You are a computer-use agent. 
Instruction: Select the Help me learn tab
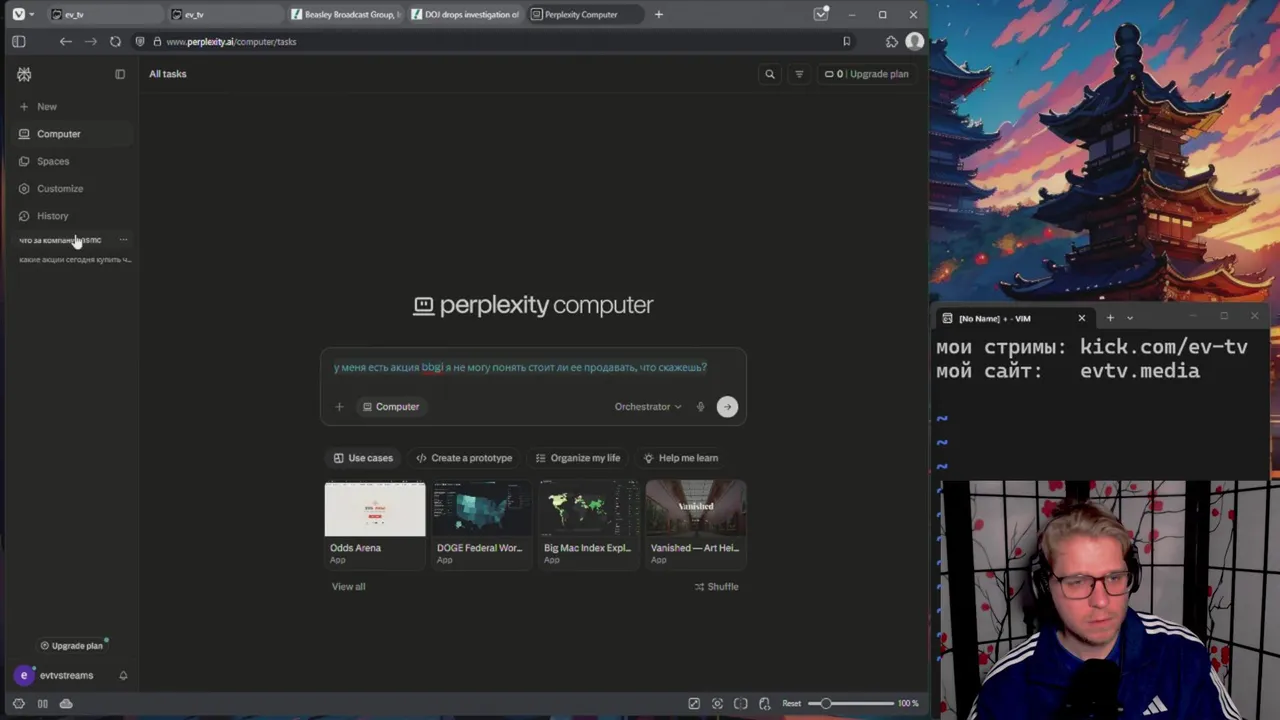[x=680, y=458]
